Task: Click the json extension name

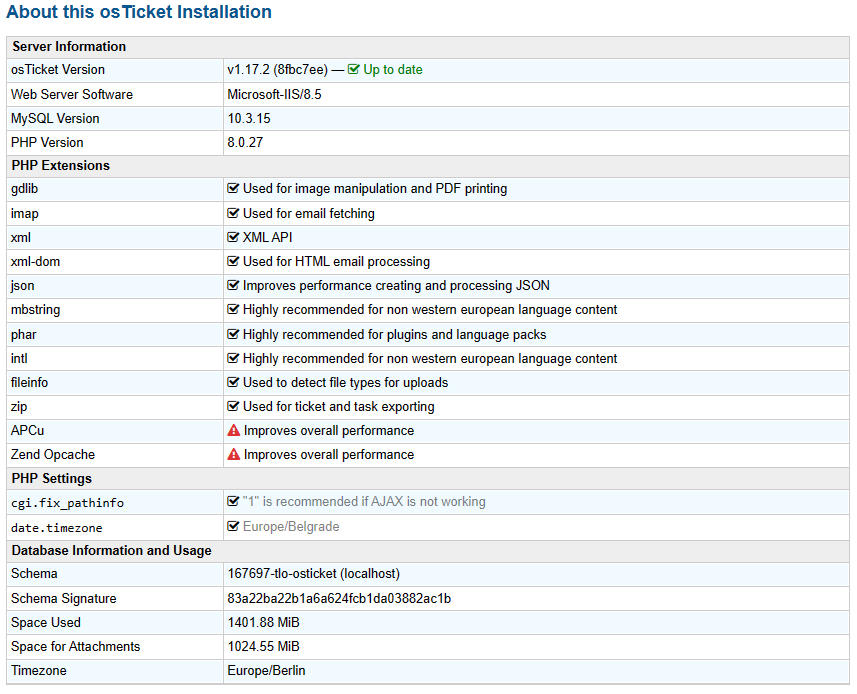Action: coord(22,286)
